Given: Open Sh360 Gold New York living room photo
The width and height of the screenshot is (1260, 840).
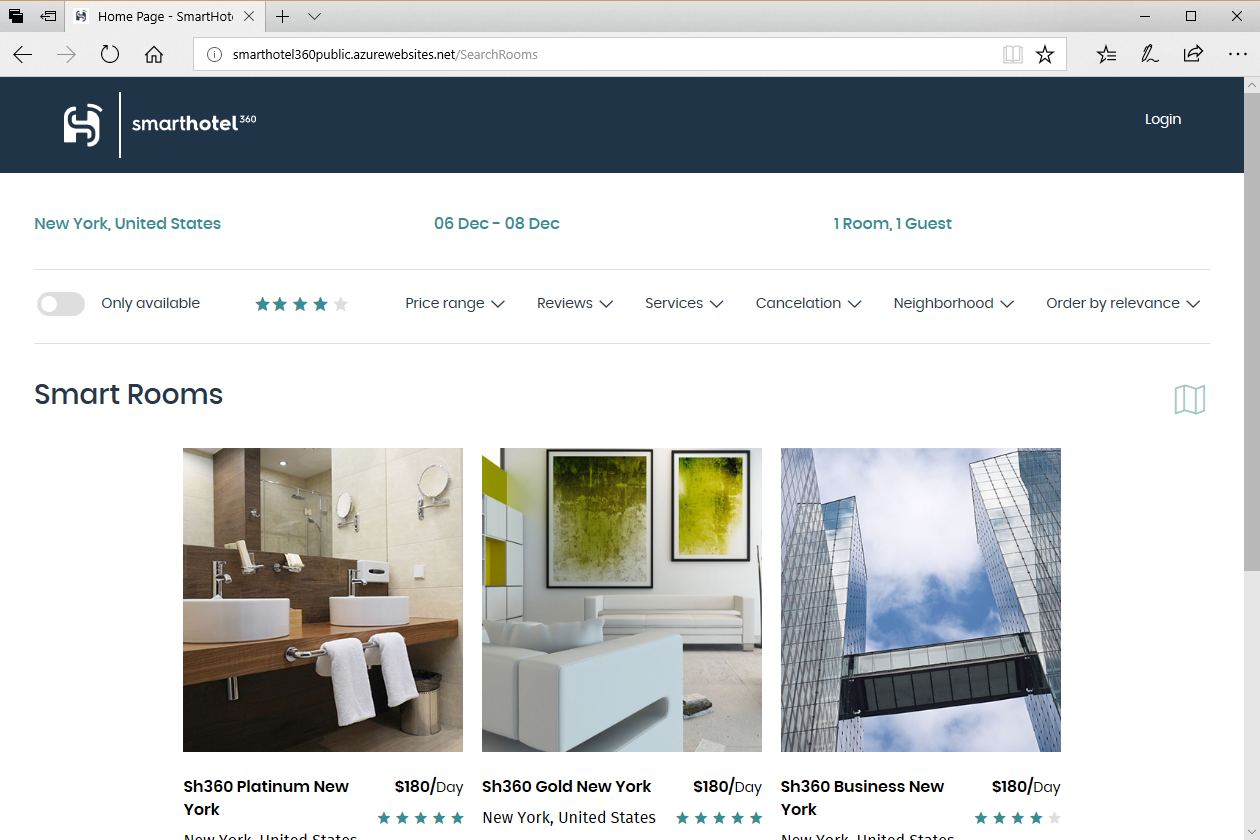Looking at the screenshot, I should tap(622, 600).
